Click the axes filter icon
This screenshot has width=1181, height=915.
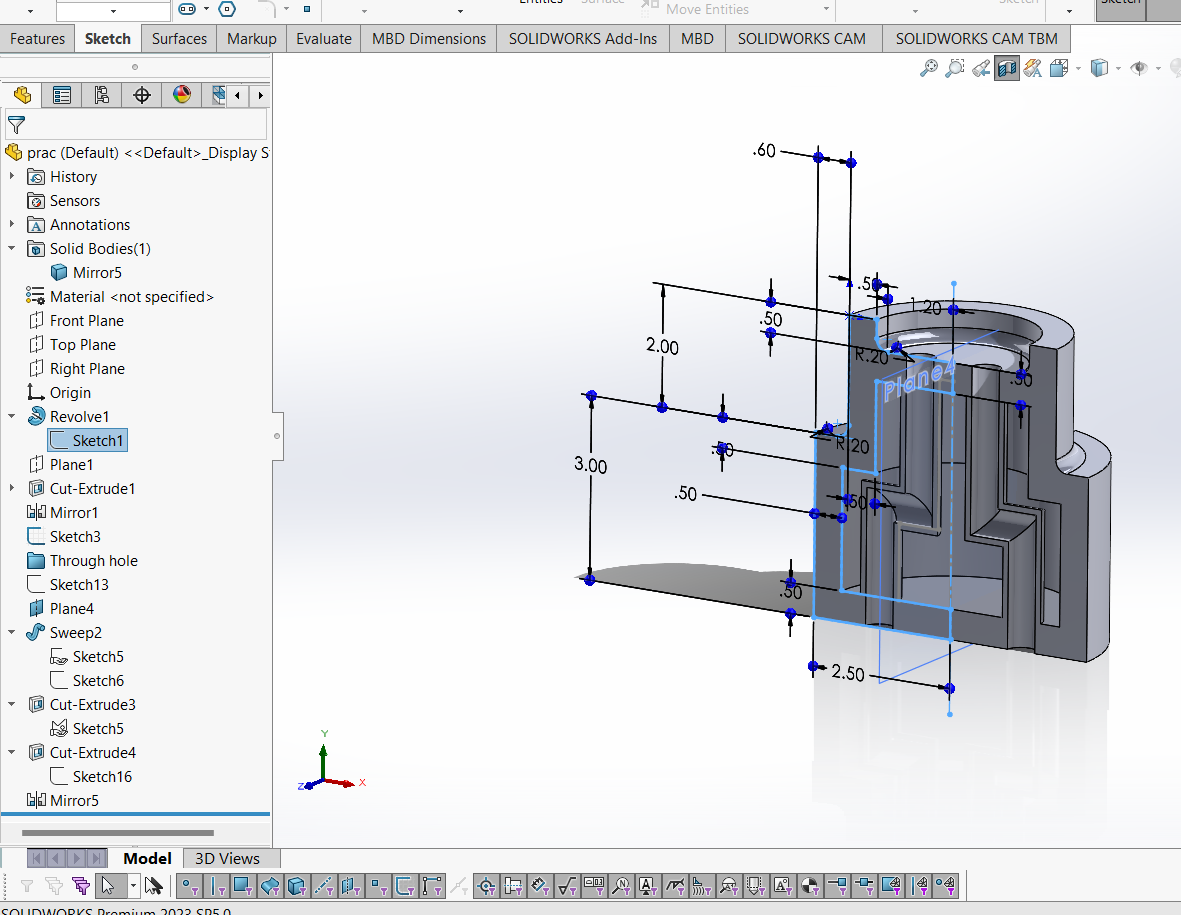coord(324,886)
